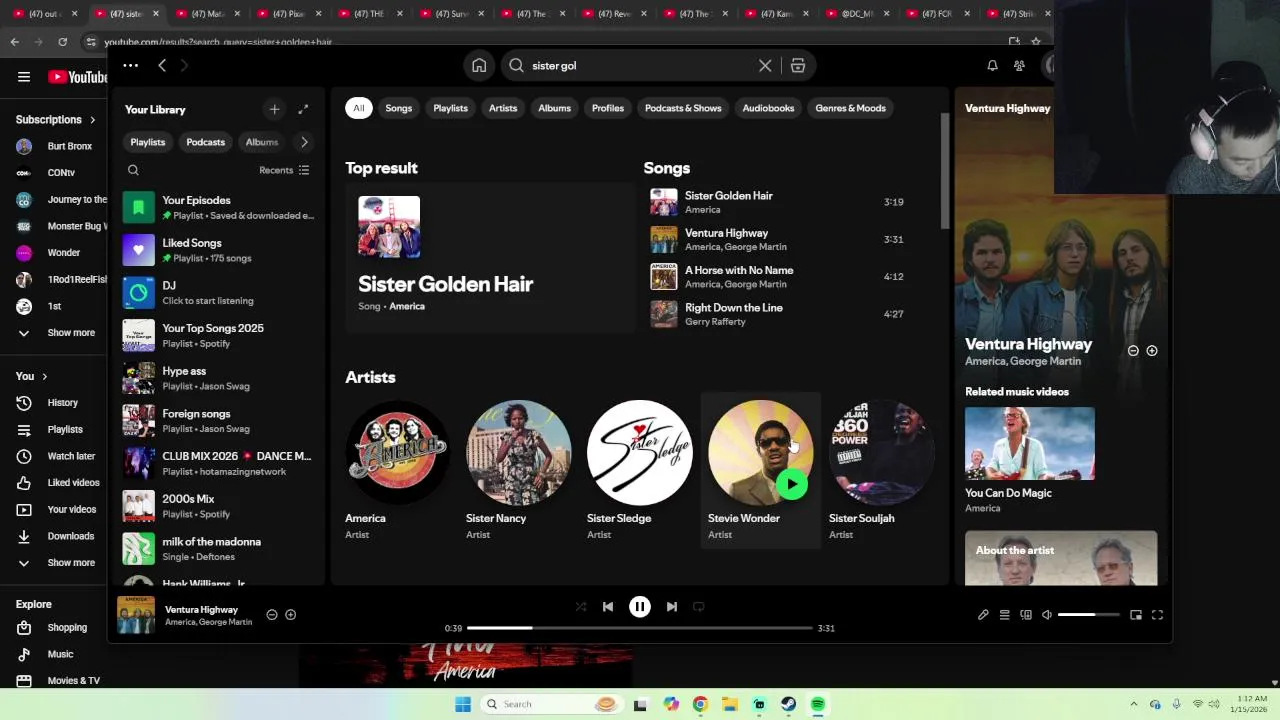Open YouTube hamburger guide menu
1280x720 pixels.
(x=24, y=77)
